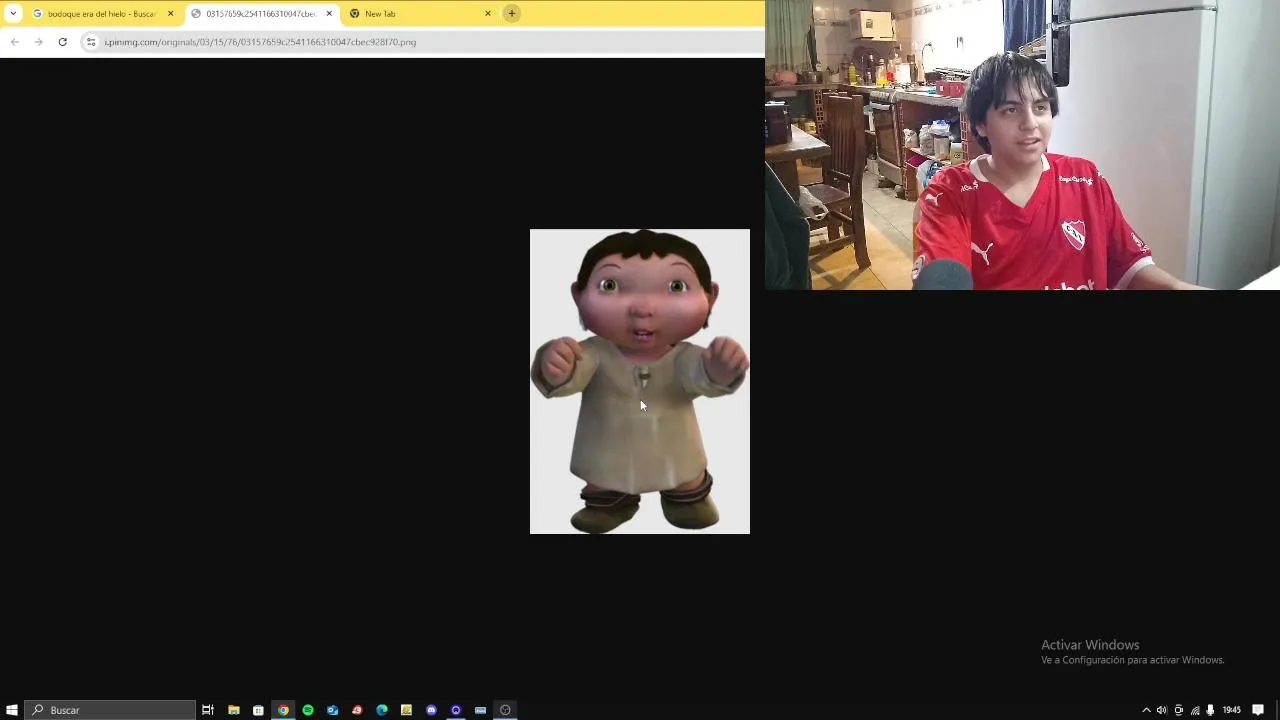This screenshot has width=1280, height=720.
Task: Switch to OBS Studio in the taskbar
Action: pyautogui.click(x=505, y=710)
